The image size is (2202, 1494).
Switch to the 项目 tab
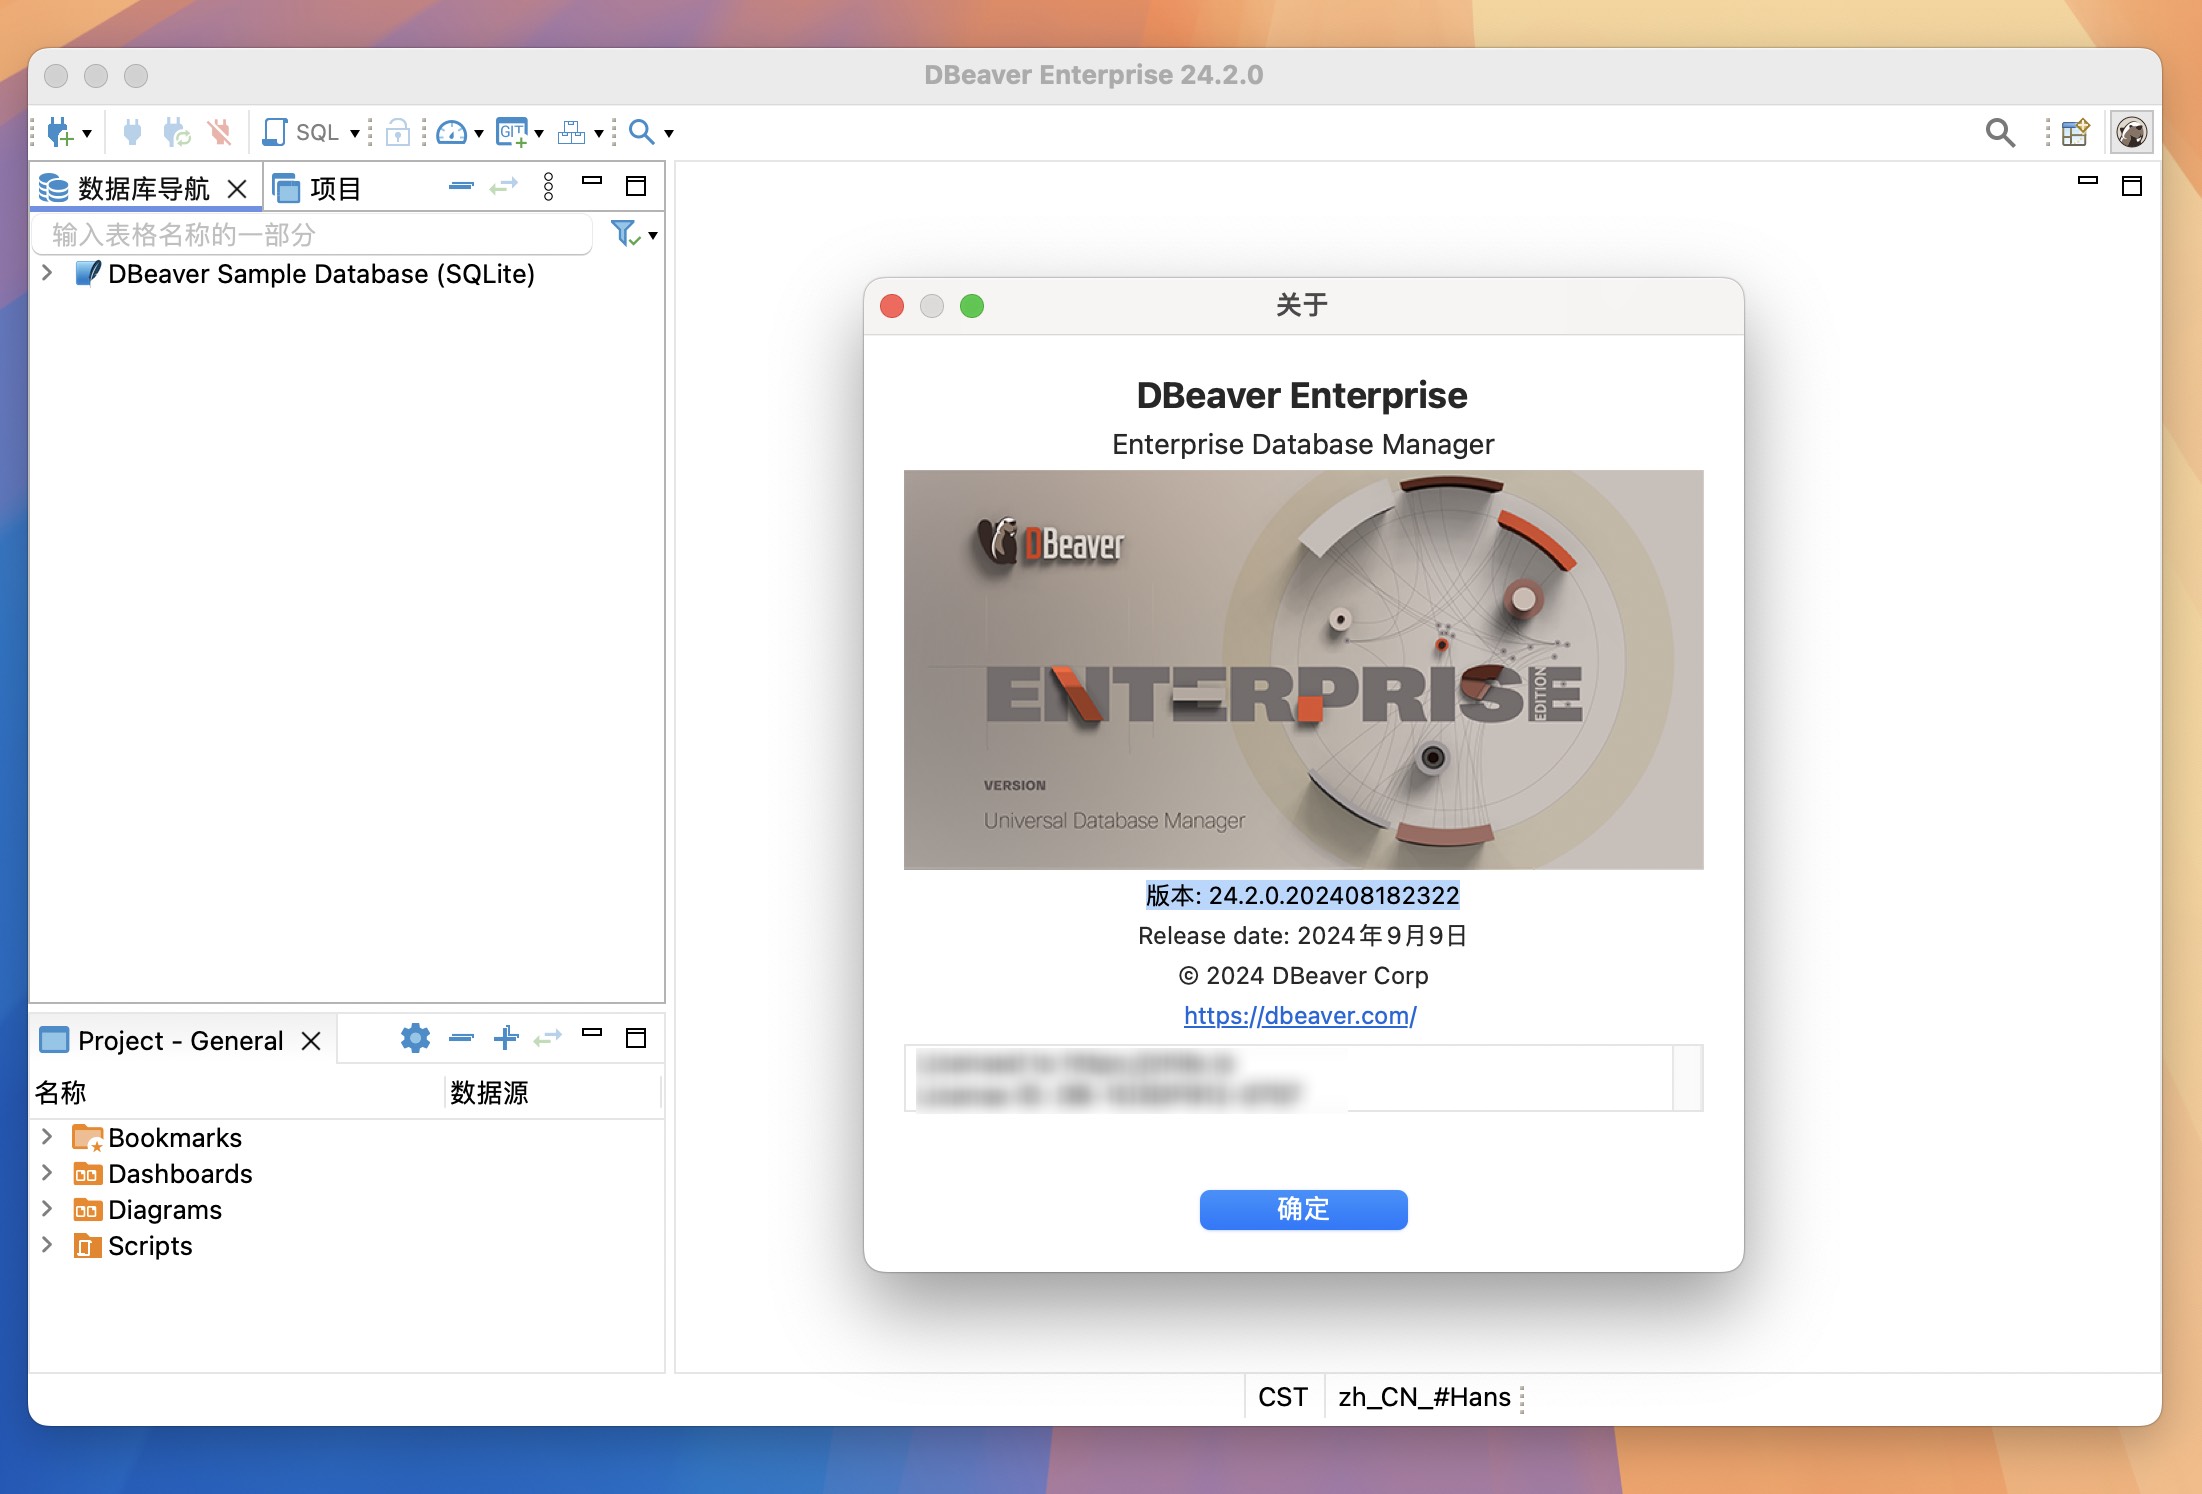point(316,188)
